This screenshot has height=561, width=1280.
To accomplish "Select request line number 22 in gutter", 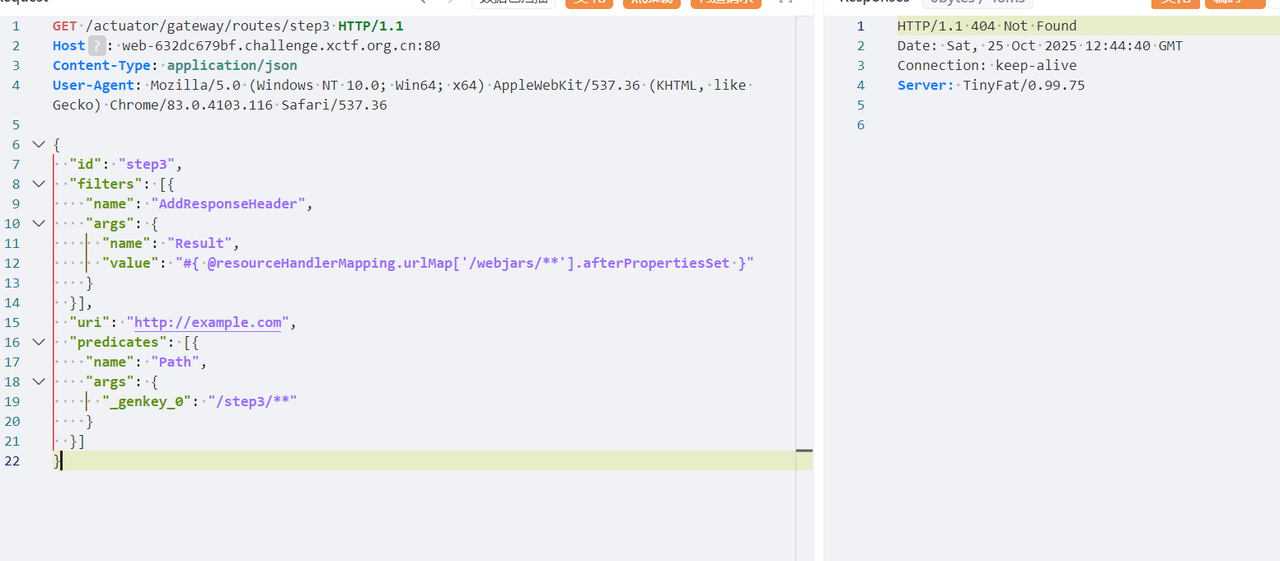I will pos(15,461).
